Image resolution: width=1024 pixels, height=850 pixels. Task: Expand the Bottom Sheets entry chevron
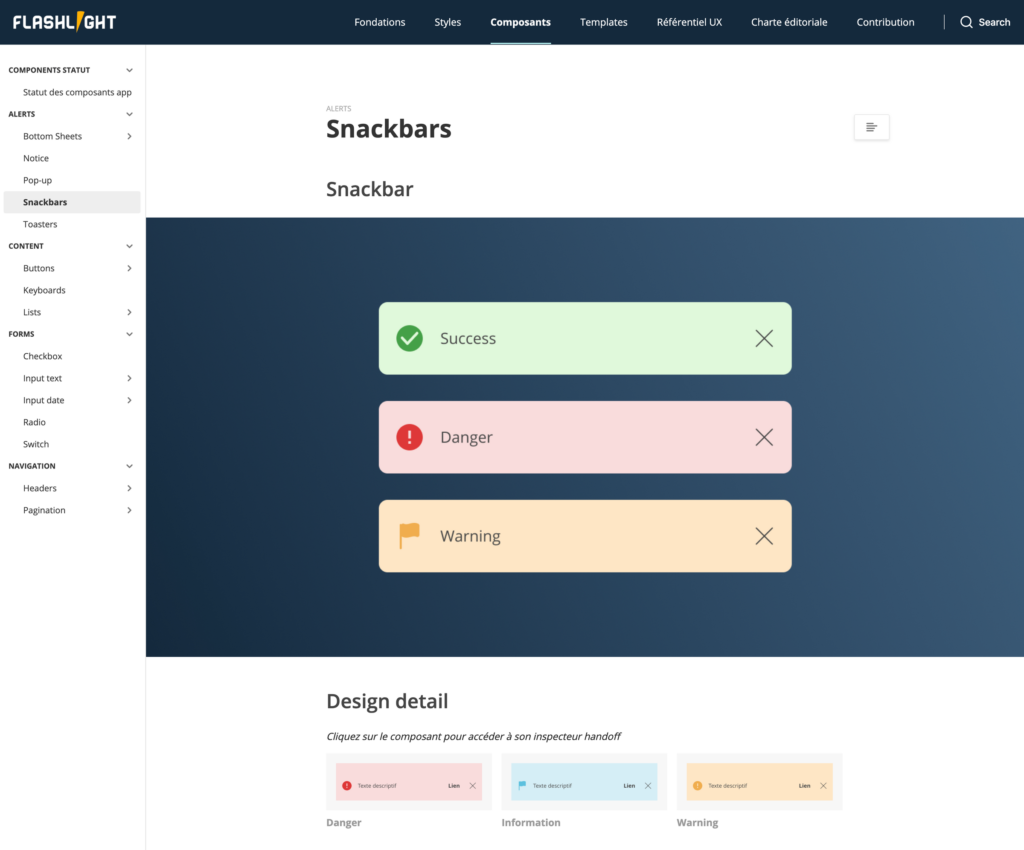pyautogui.click(x=128, y=136)
